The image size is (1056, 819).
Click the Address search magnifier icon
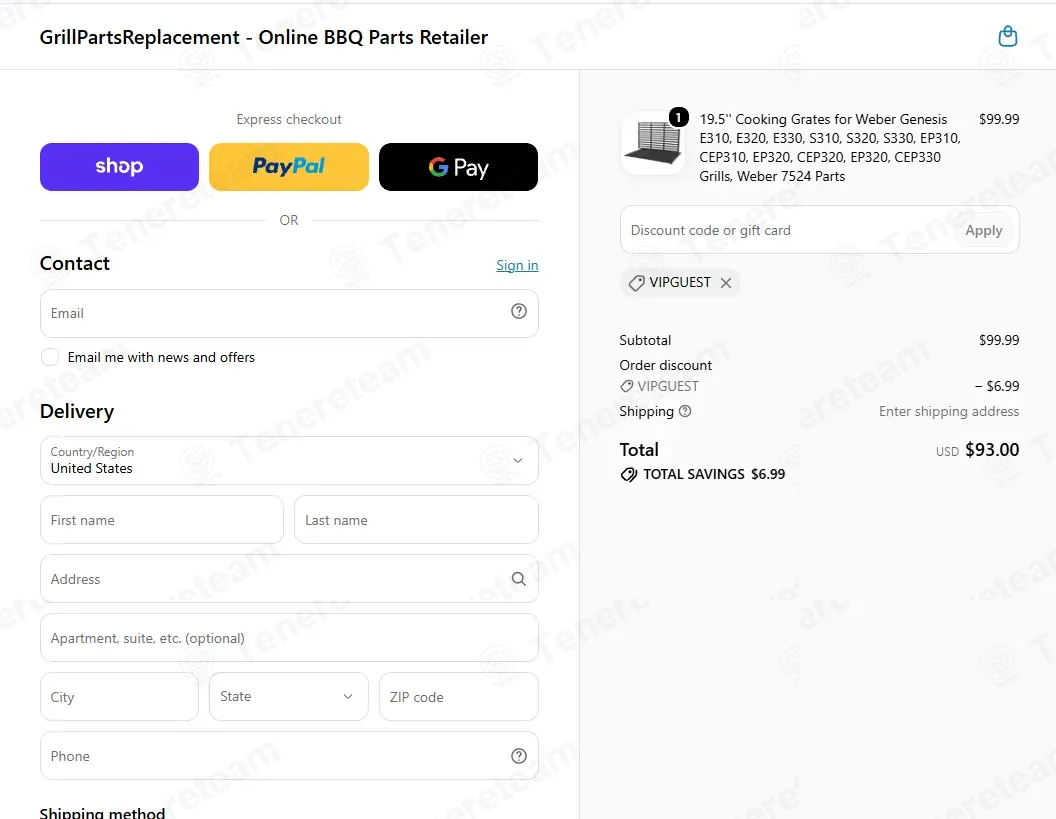(x=519, y=579)
